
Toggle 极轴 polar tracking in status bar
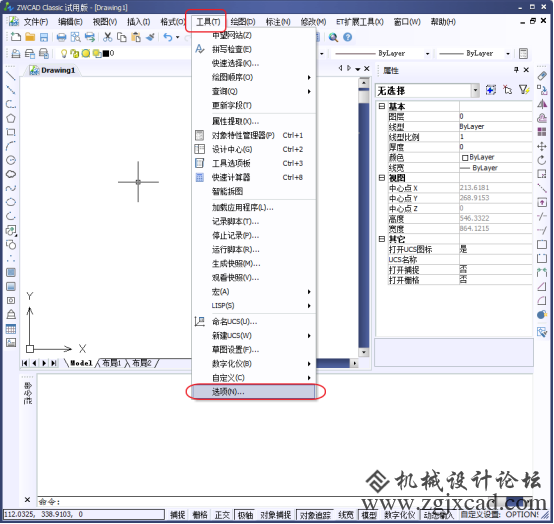(245, 515)
